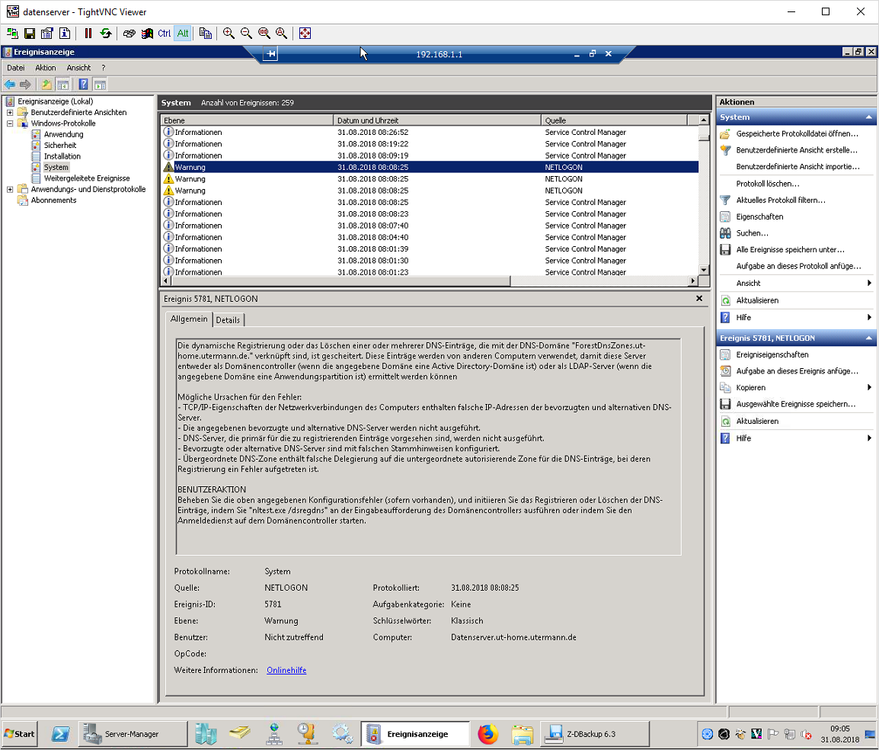Open the Onlinehilfe link
This screenshot has height=750, width=879.
(x=286, y=670)
